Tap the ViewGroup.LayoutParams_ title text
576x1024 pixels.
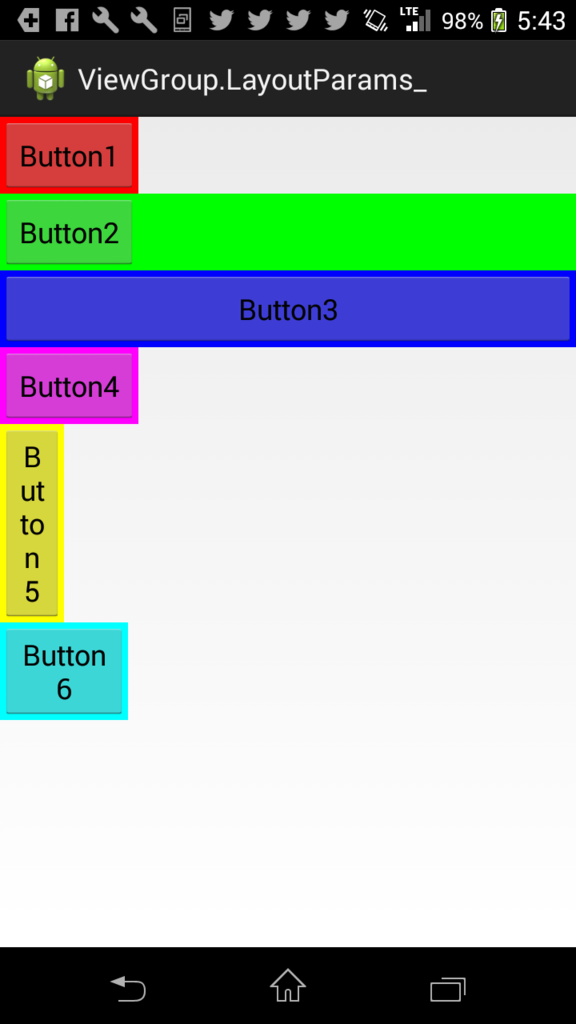pos(252,80)
